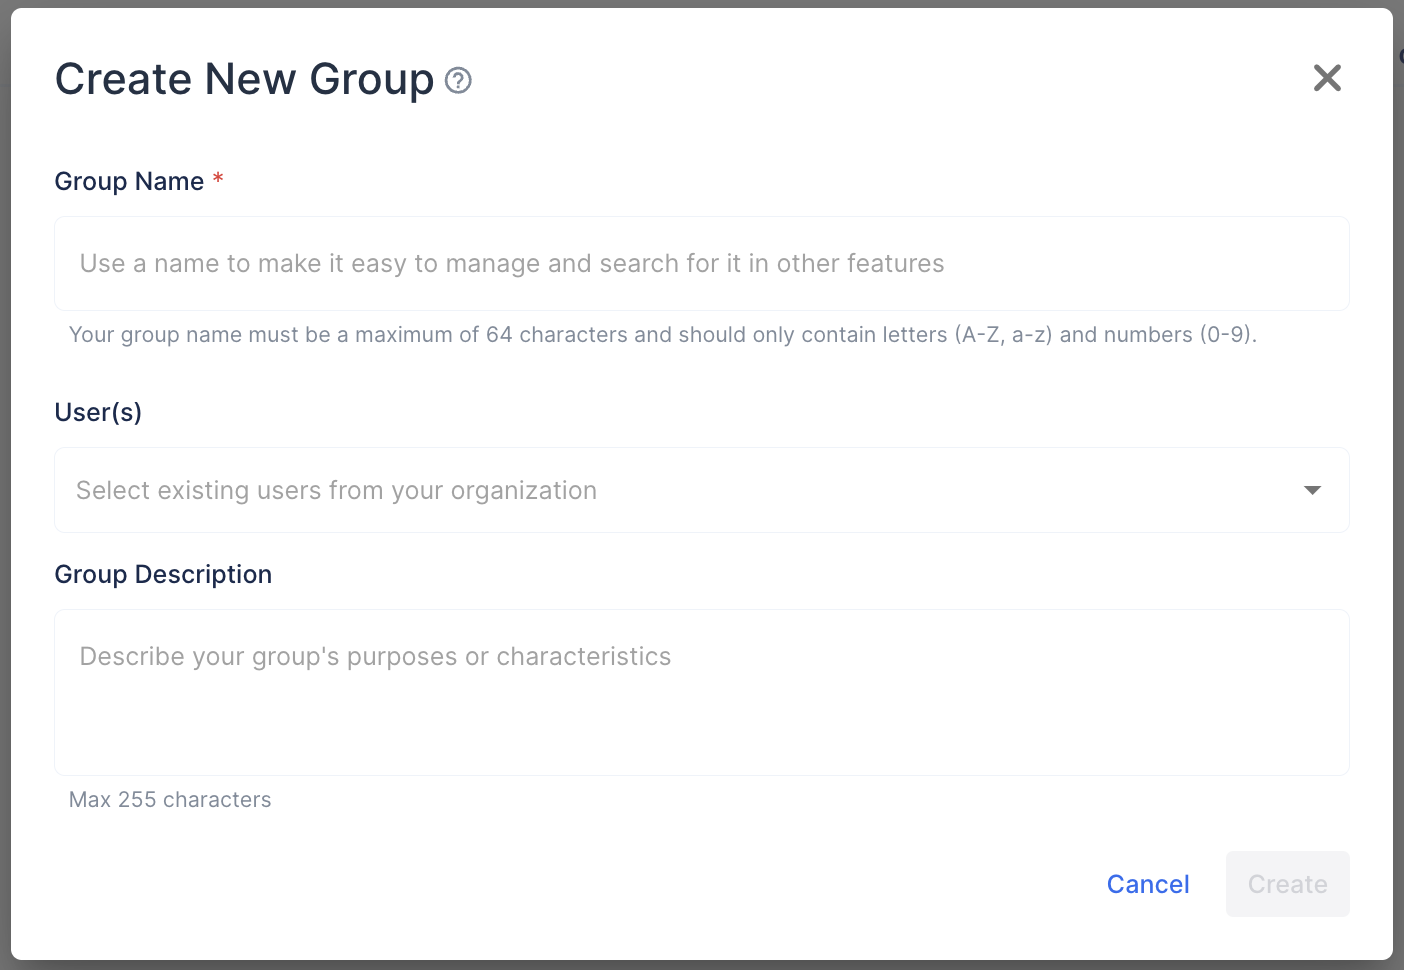Expand the Select existing users dropdown
Screen dimensions: 1404x970
point(700,490)
